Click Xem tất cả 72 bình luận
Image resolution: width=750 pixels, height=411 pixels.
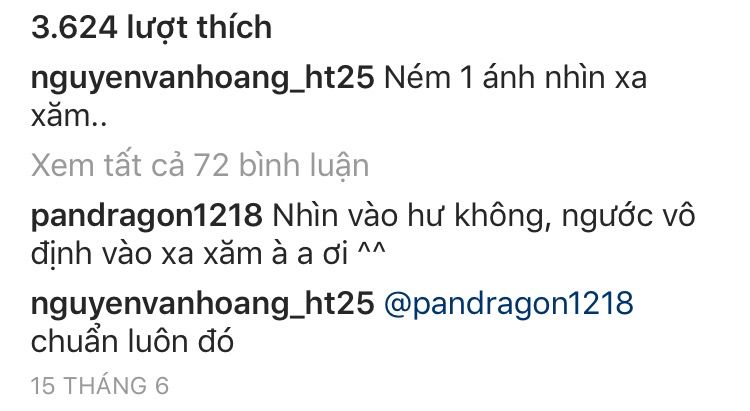(200, 167)
